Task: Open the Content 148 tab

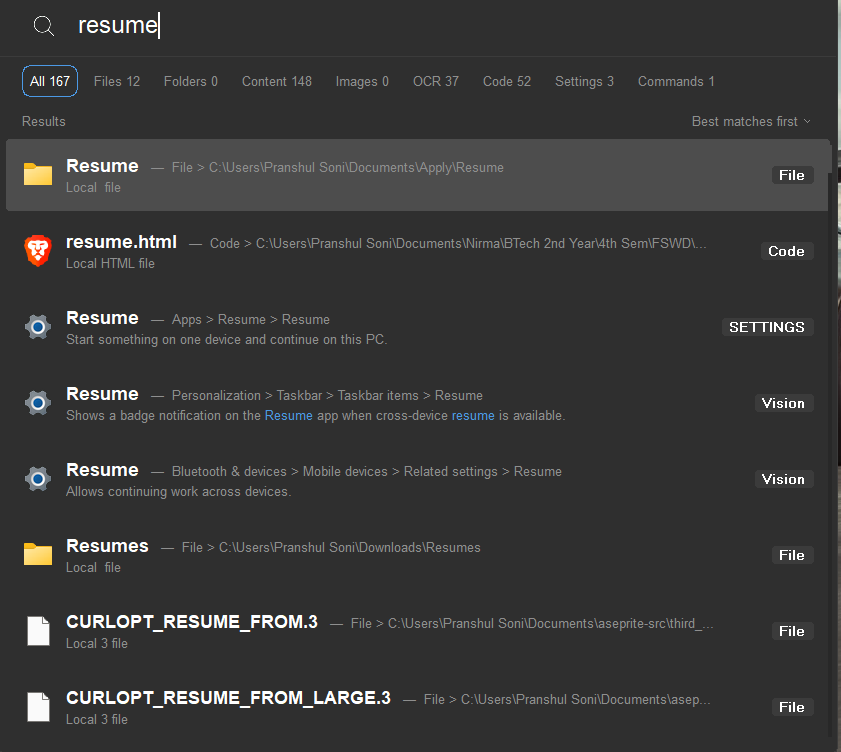Action: pos(277,82)
